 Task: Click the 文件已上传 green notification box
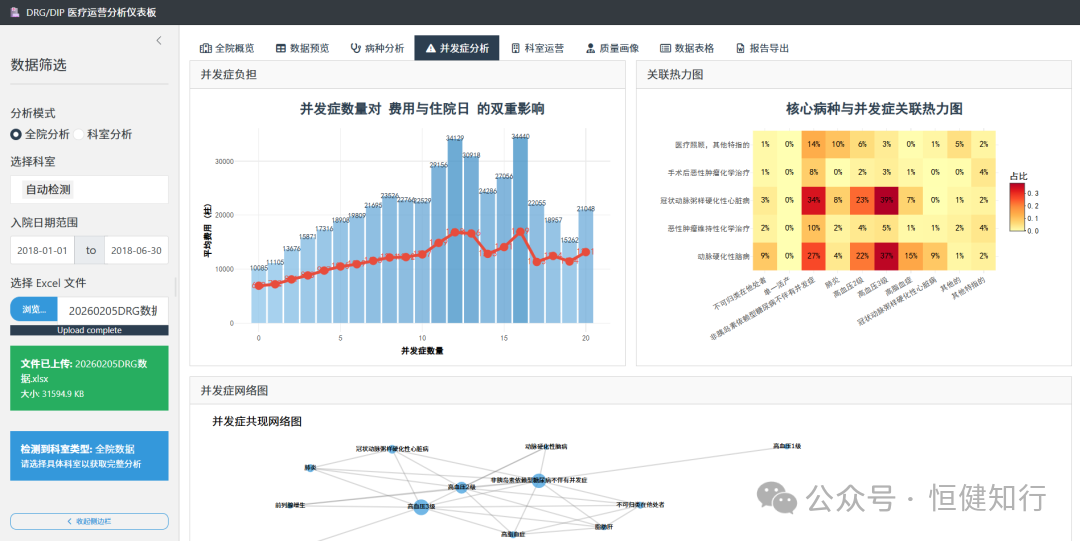pyautogui.click(x=90, y=378)
